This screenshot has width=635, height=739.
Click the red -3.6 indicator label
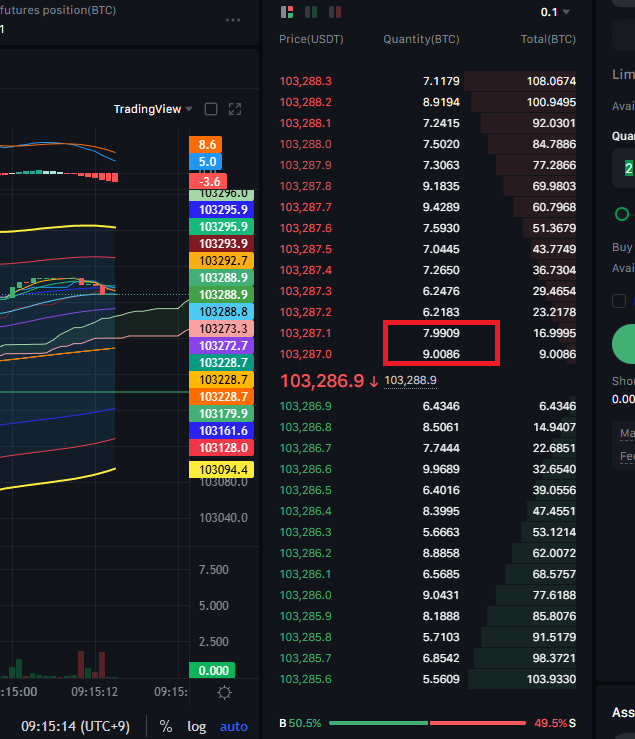pyautogui.click(x=208, y=181)
